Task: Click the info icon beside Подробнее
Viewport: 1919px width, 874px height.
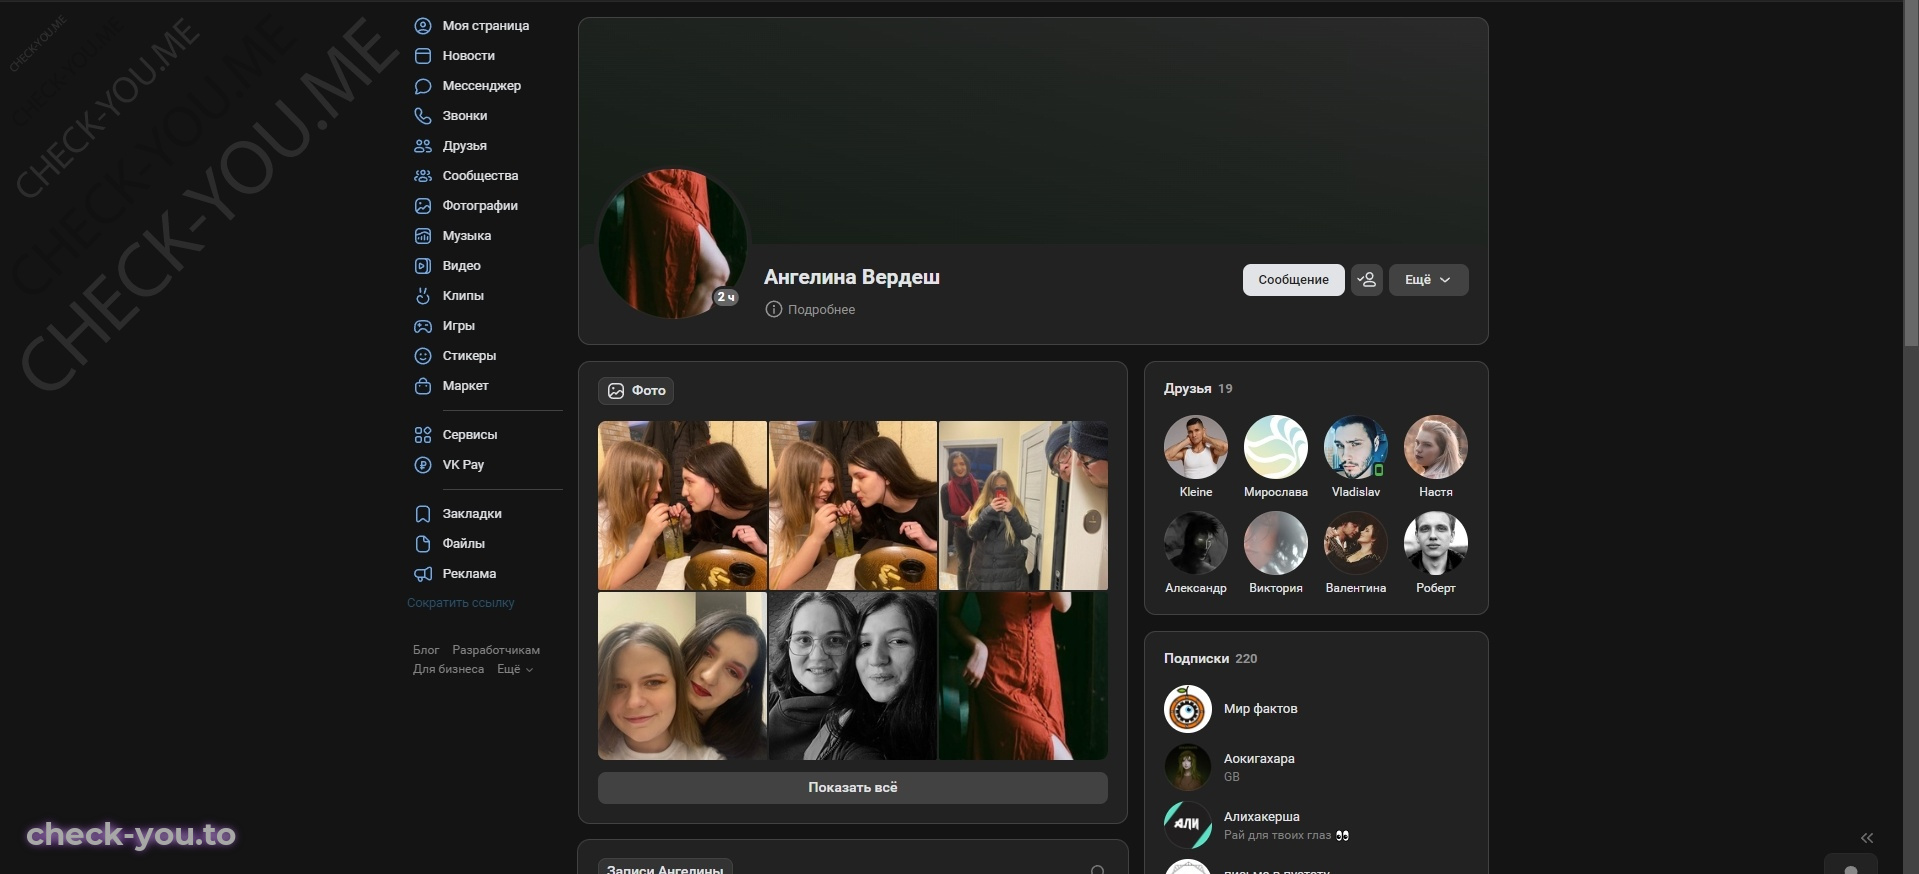Action: [x=773, y=310]
